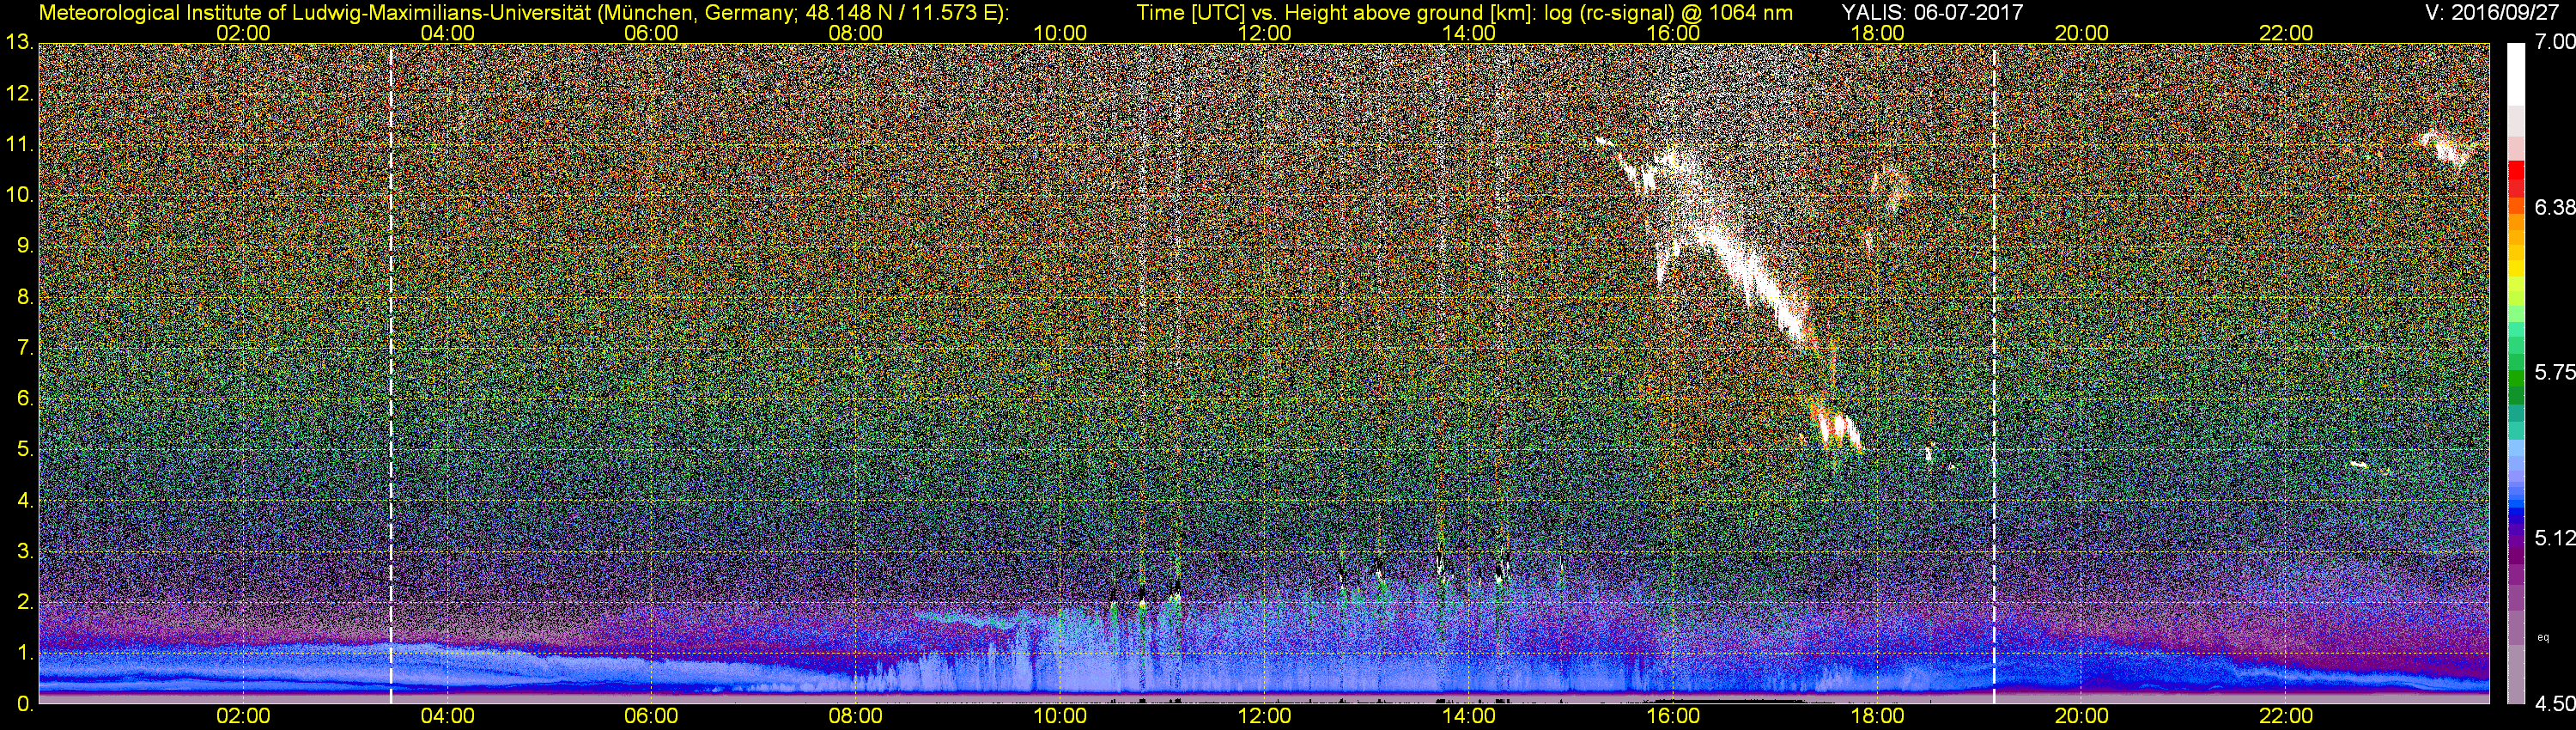Click the 16:00 label on the top axis
Viewport: 2576px width, 730px height.
[x=1673, y=33]
